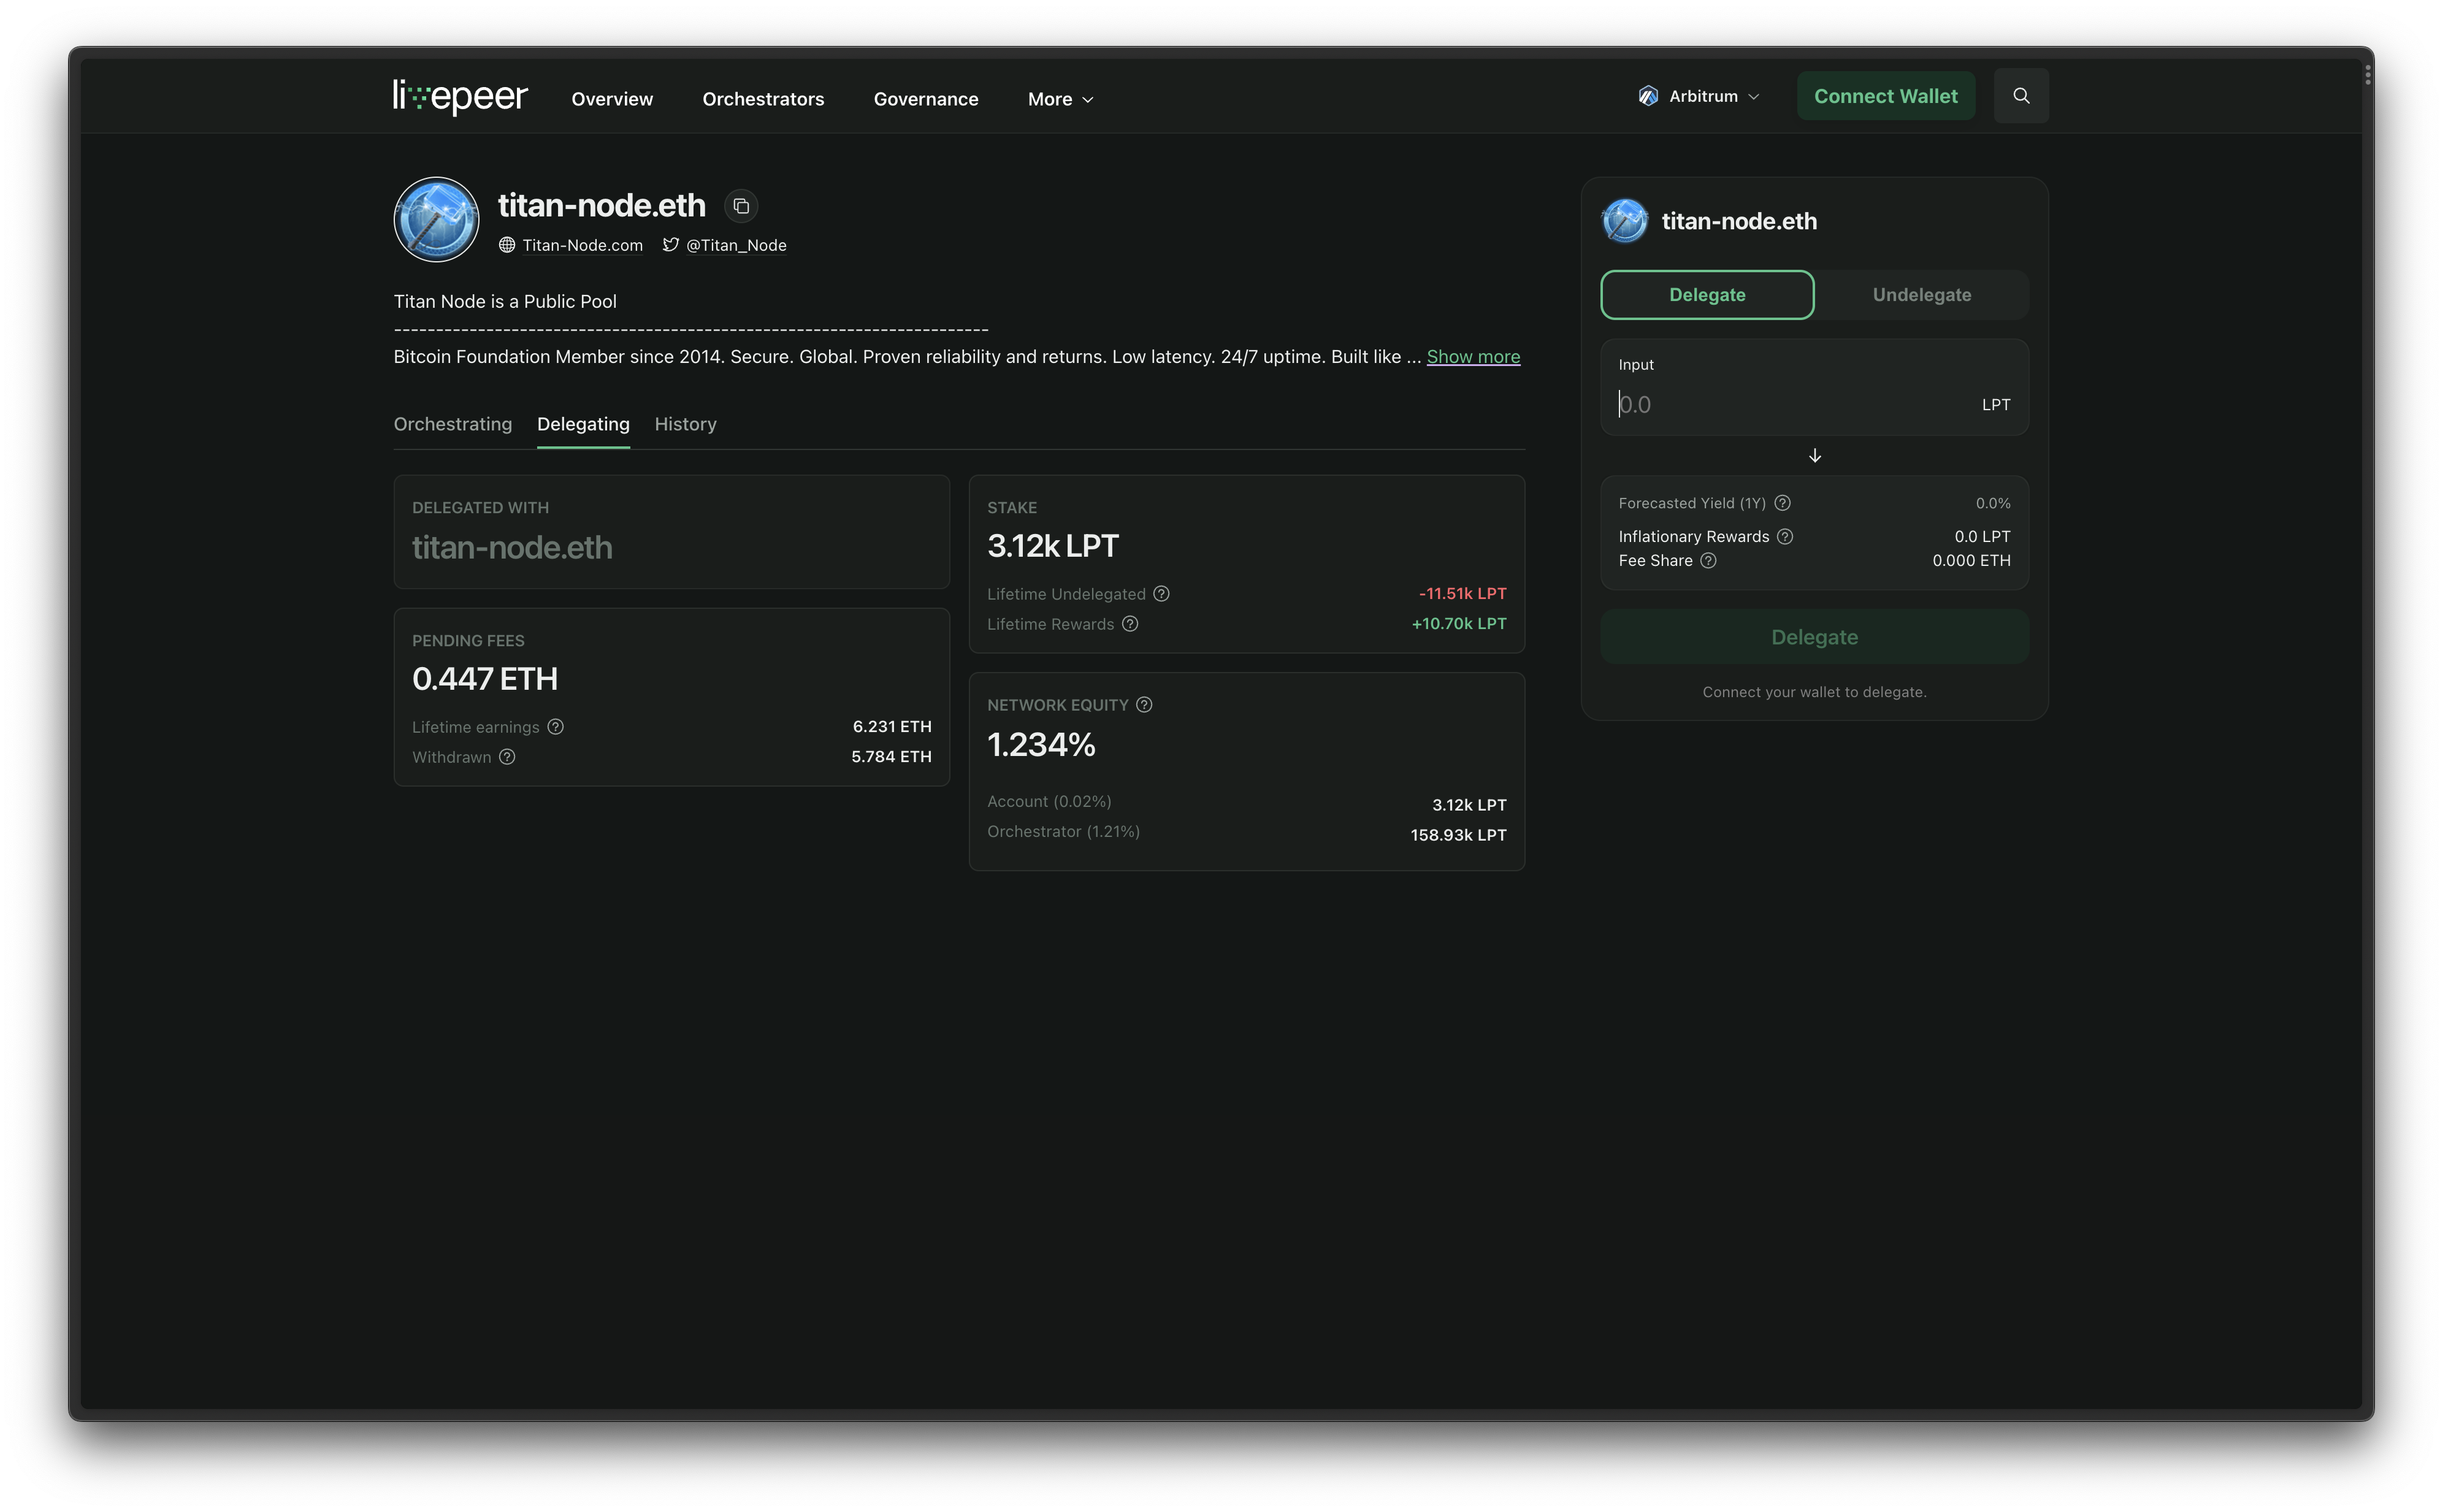This screenshot has height=1512, width=2443.
Task: Click the Connect Wallet button
Action: [1885, 96]
